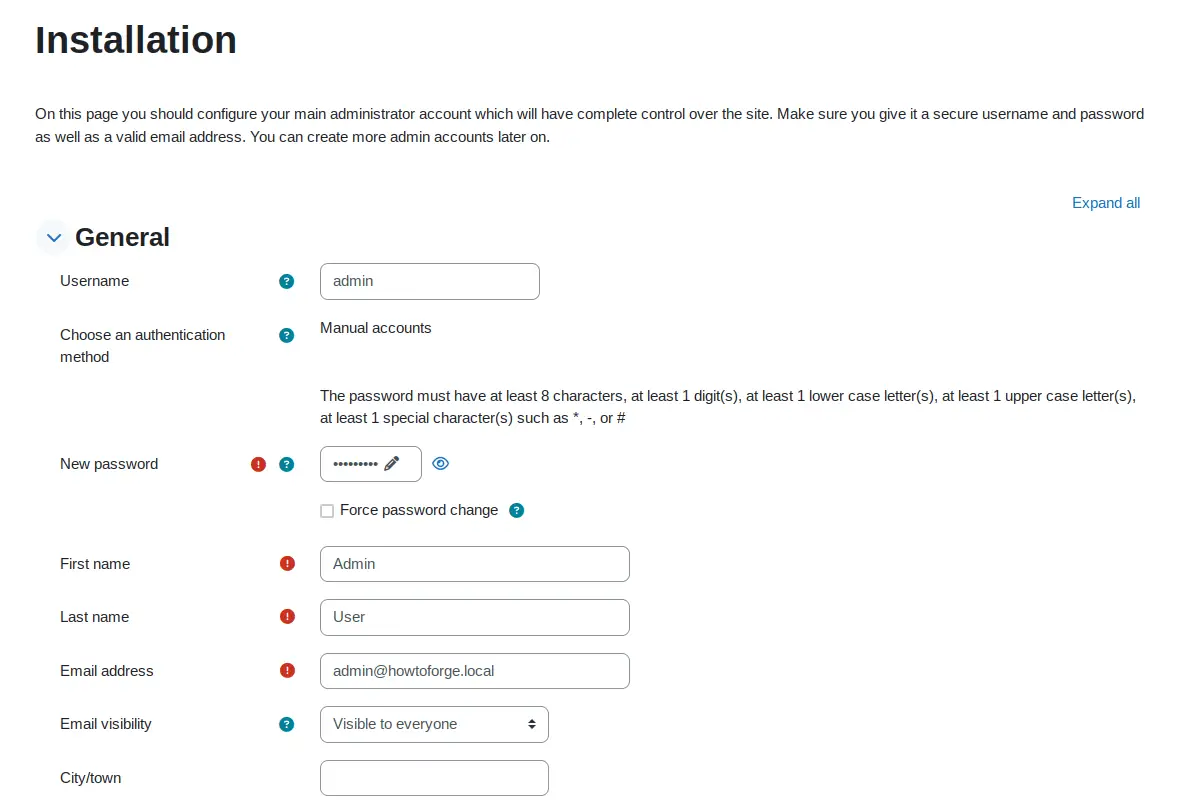The width and height of the screenshot is (1200, 810).
Task: Open help icon for Email visibility
Action: (287, 724)
